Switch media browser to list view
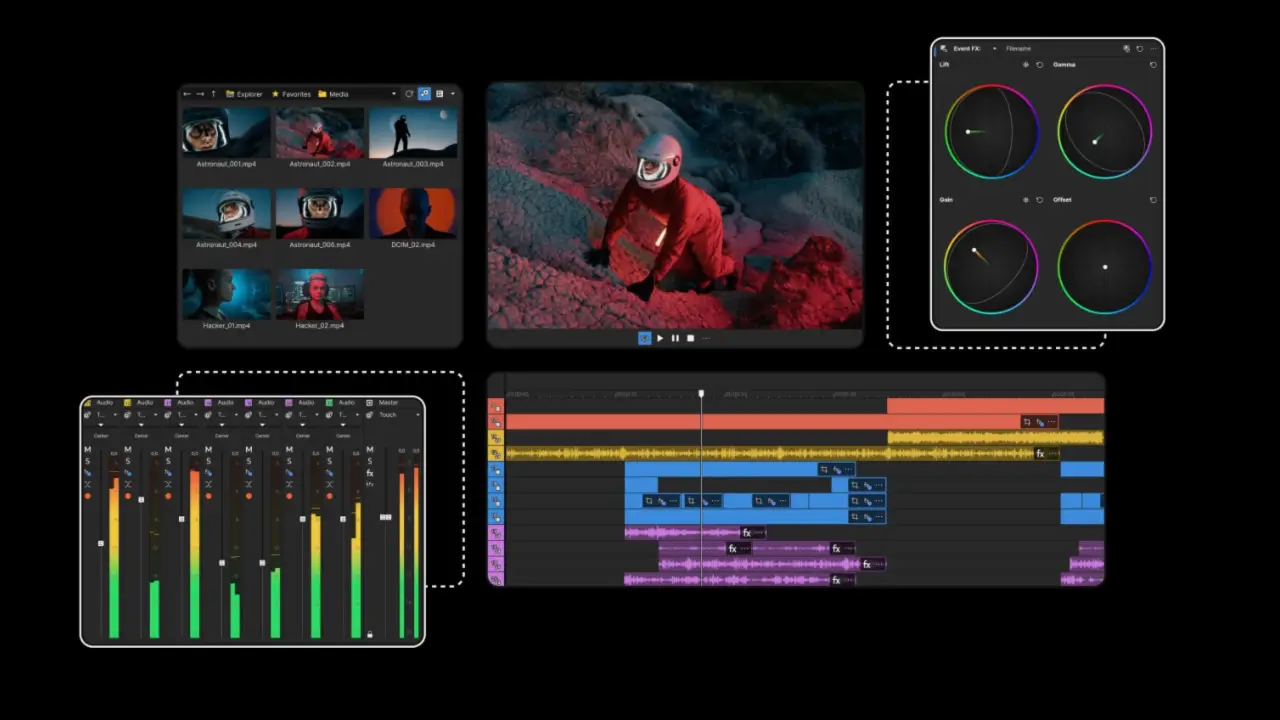 439,93
